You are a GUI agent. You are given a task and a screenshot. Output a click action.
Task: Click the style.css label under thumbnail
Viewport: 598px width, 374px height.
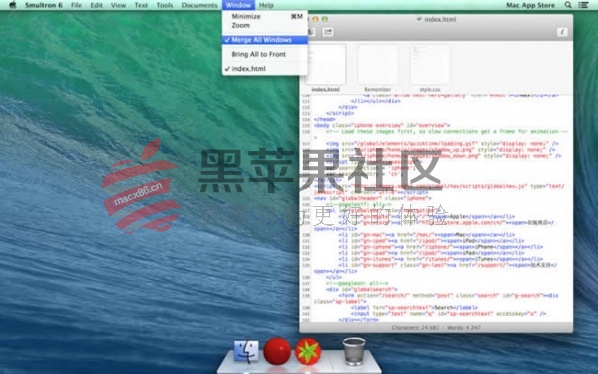[430, 90]
